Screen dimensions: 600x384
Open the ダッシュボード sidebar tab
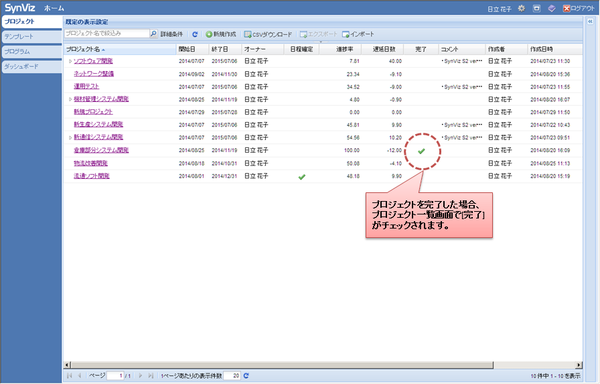pos(32,67)
